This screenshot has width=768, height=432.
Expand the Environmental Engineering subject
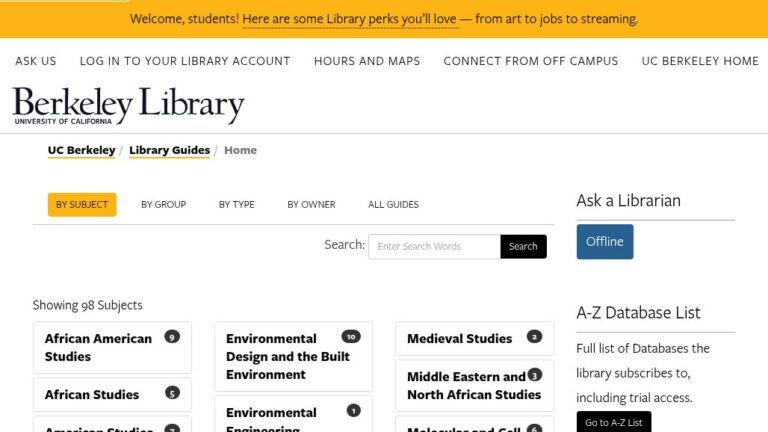293,414
